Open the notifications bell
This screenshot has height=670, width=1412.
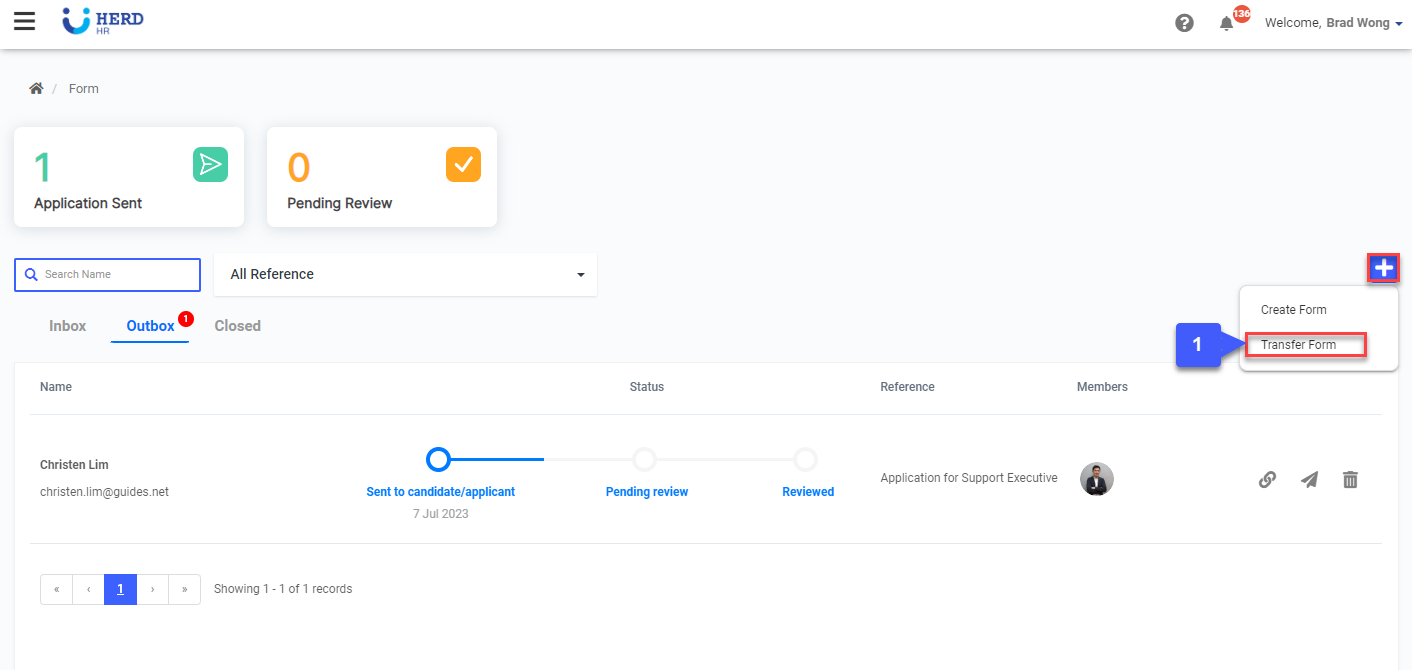coord(1227,23)
